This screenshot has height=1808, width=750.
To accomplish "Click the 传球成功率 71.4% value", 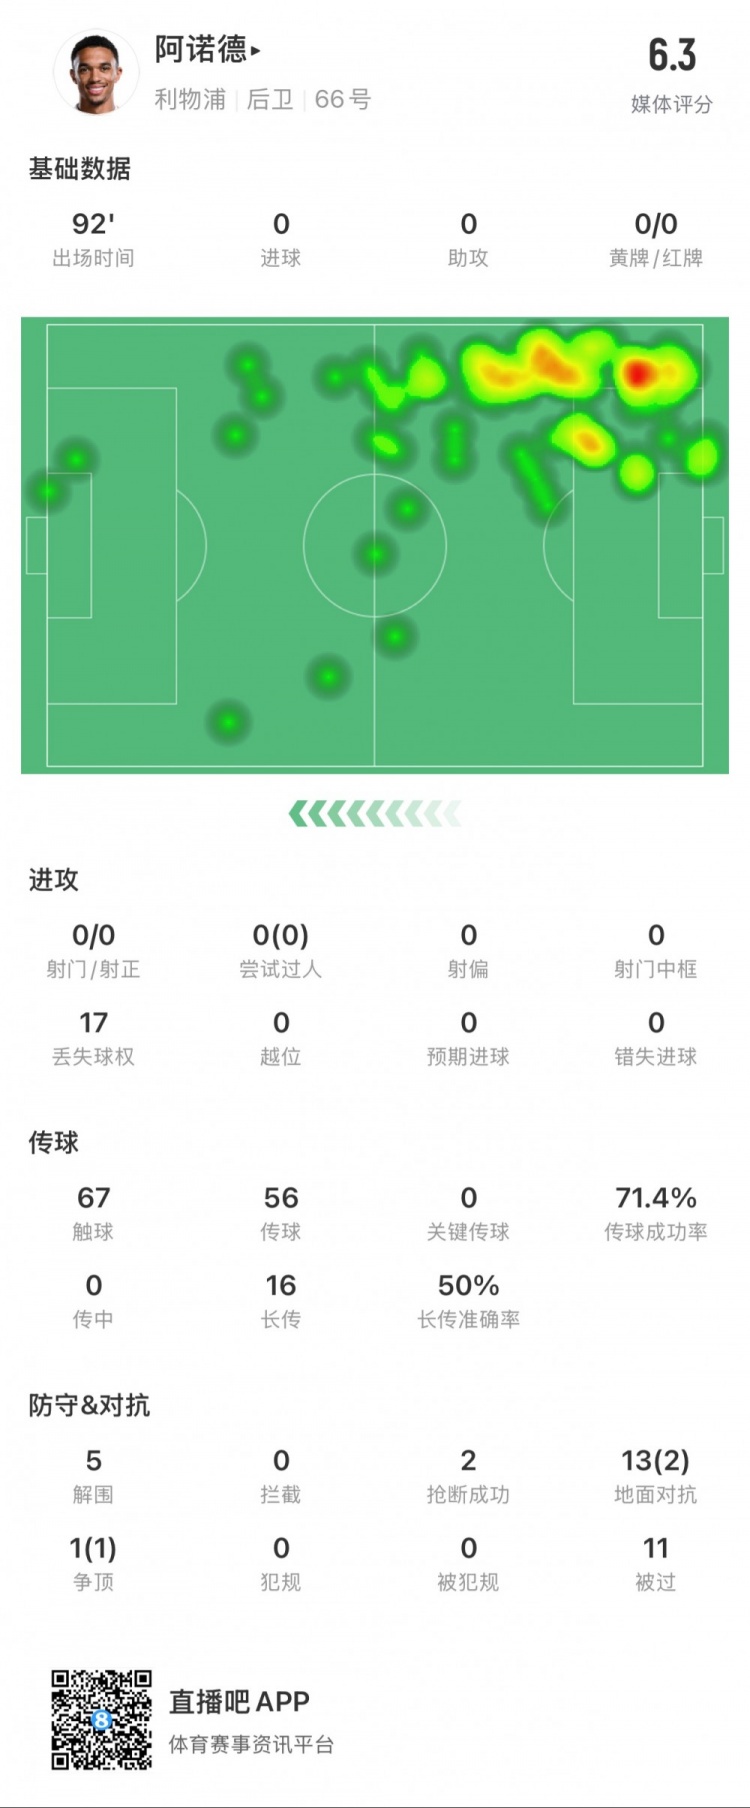I will coord(655,1198).
